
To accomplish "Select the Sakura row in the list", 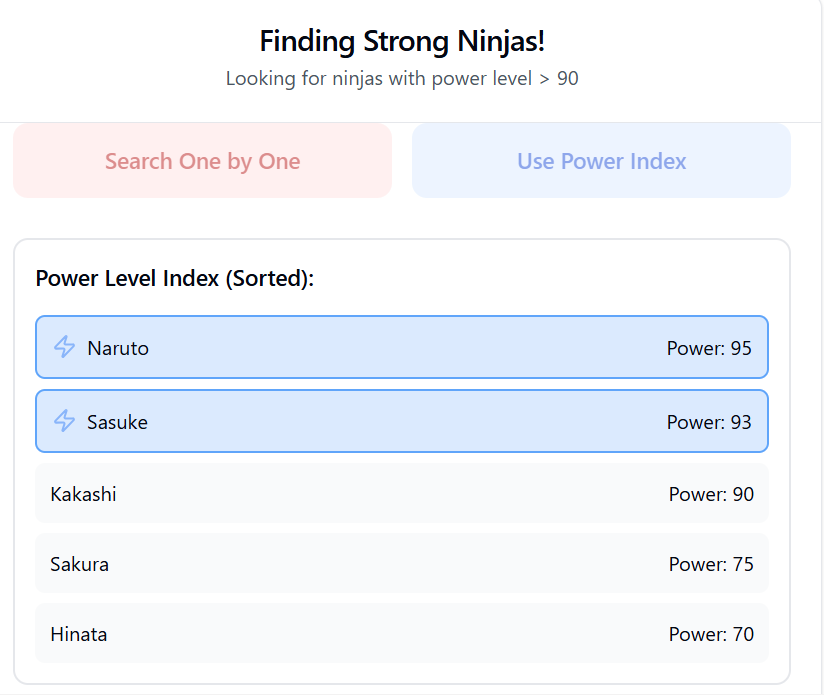I will (401, 563).
